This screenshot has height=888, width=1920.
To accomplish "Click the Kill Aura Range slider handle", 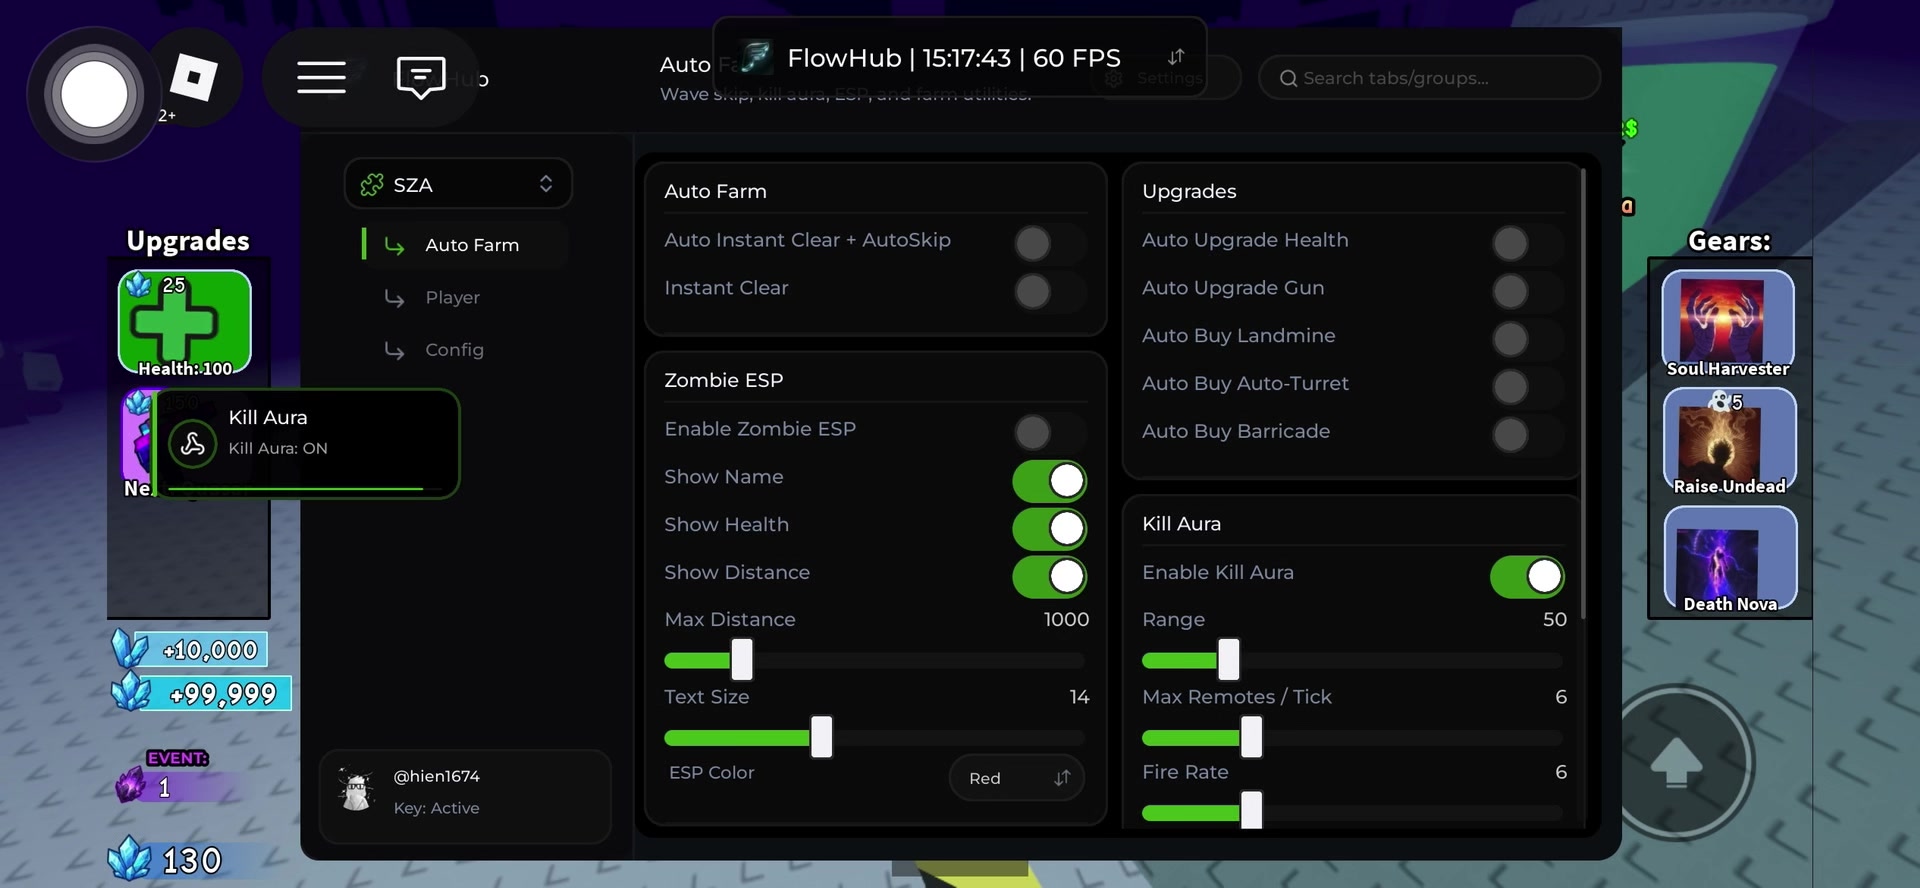I will pos(1228,660).
